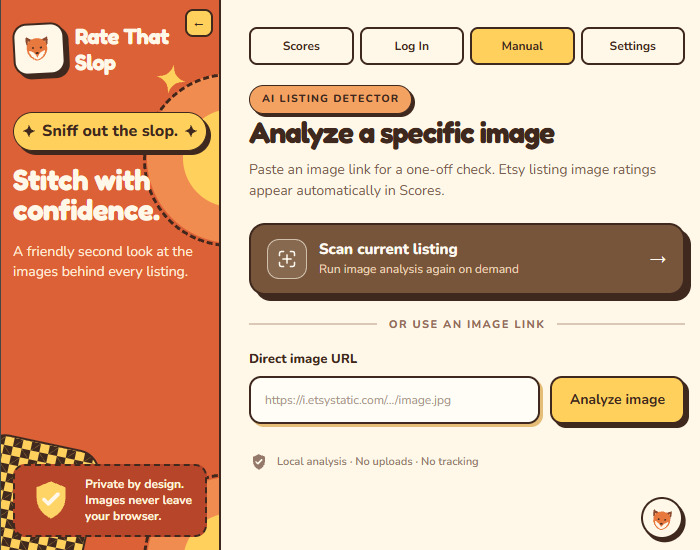
Task: Open the Scores tab
Action: pyautogui.click(x=301, y=46)
